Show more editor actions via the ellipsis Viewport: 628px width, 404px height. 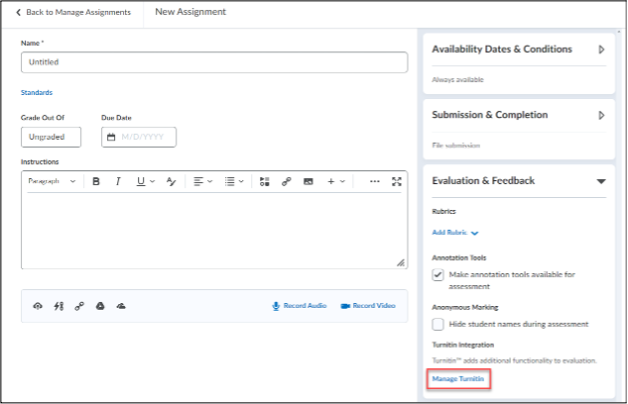pyautogui.click(x=374, y=181)
